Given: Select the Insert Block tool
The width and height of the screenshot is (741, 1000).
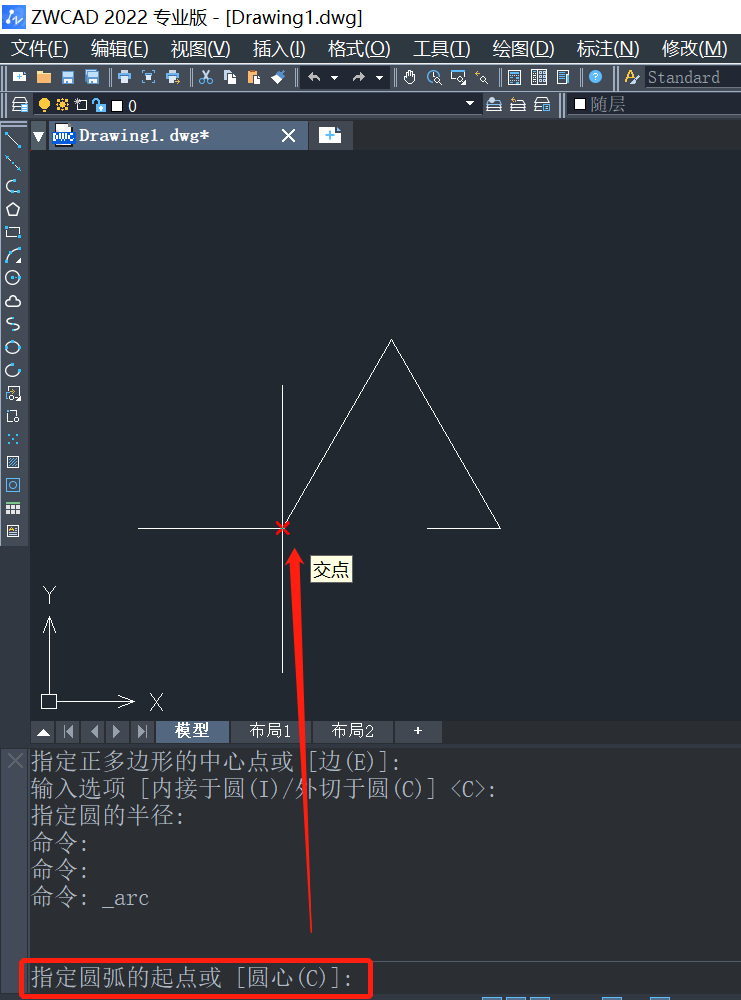Looking at the screenshot, I should [x=13, y=393].
